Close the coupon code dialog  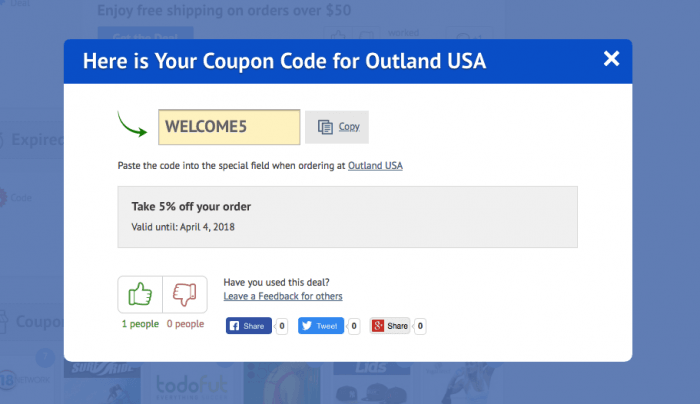pos(611,58)
